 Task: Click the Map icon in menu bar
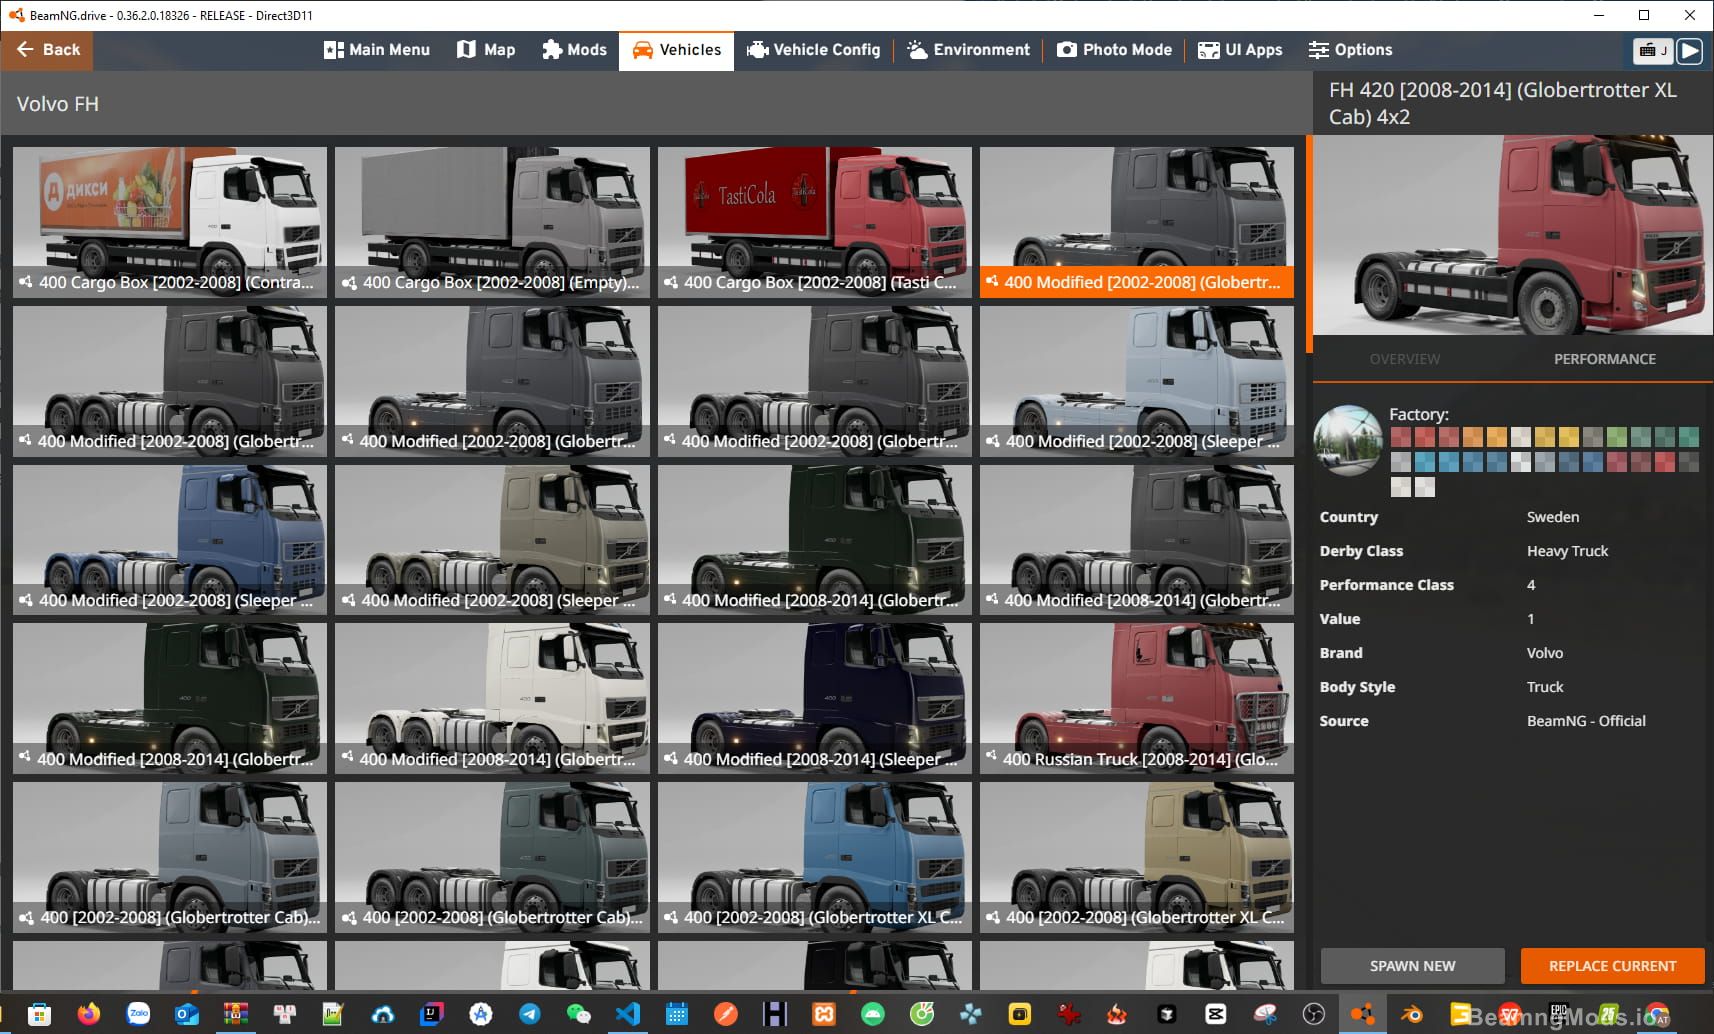click(466, 50)
